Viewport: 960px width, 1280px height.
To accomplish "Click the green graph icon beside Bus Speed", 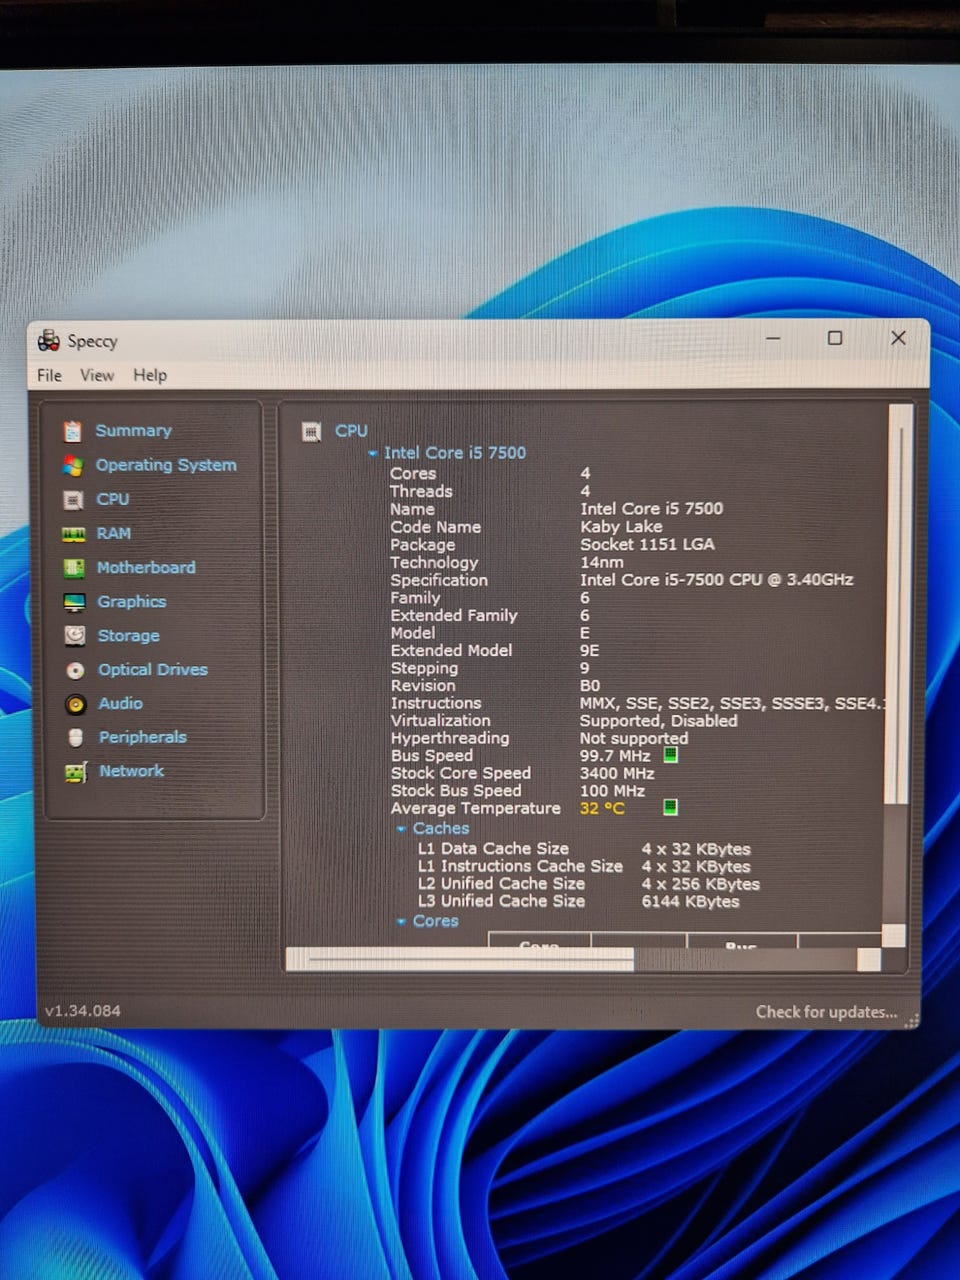I will click(x=671, y=755).
